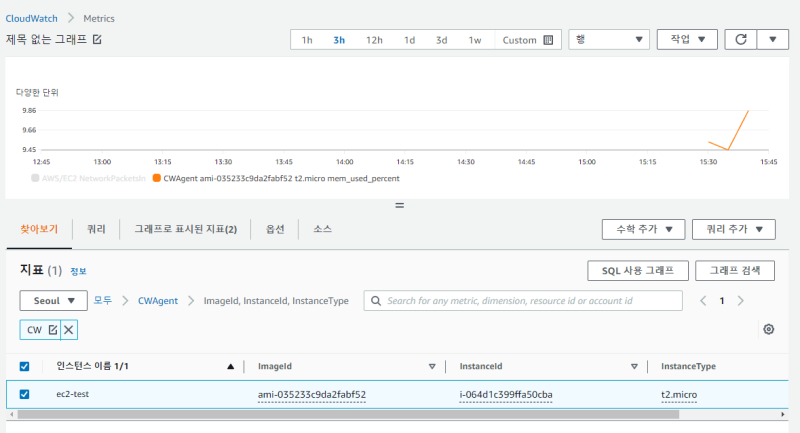
Task: Click the 그래프 검색 button
Action: click(x=735, y=270)
